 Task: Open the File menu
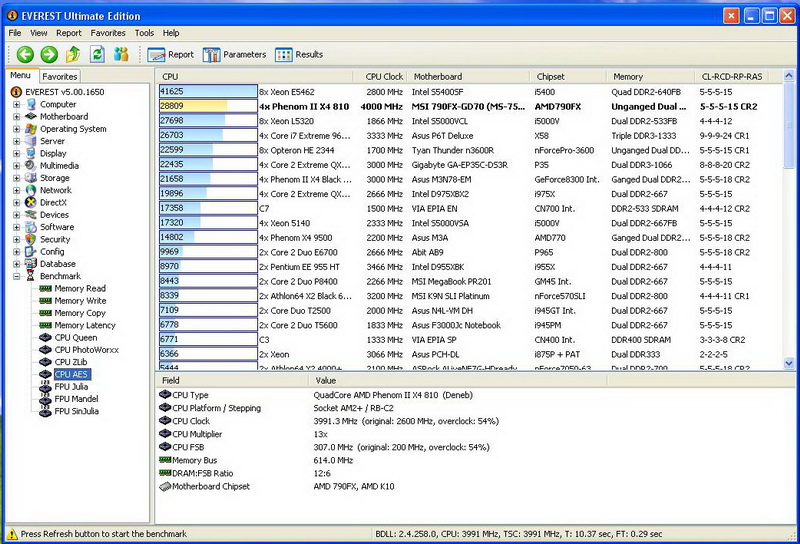tap(15, 33)
